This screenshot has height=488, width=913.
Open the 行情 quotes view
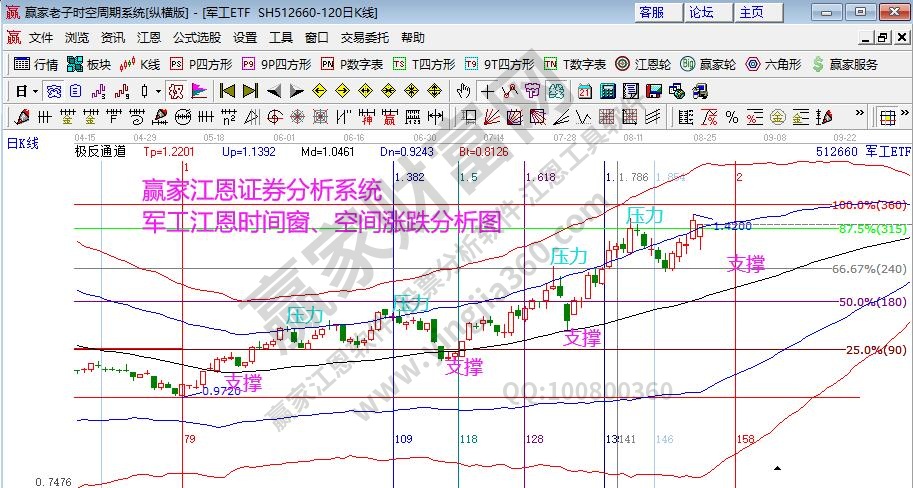pyautogui.click(x=36, y=64)
